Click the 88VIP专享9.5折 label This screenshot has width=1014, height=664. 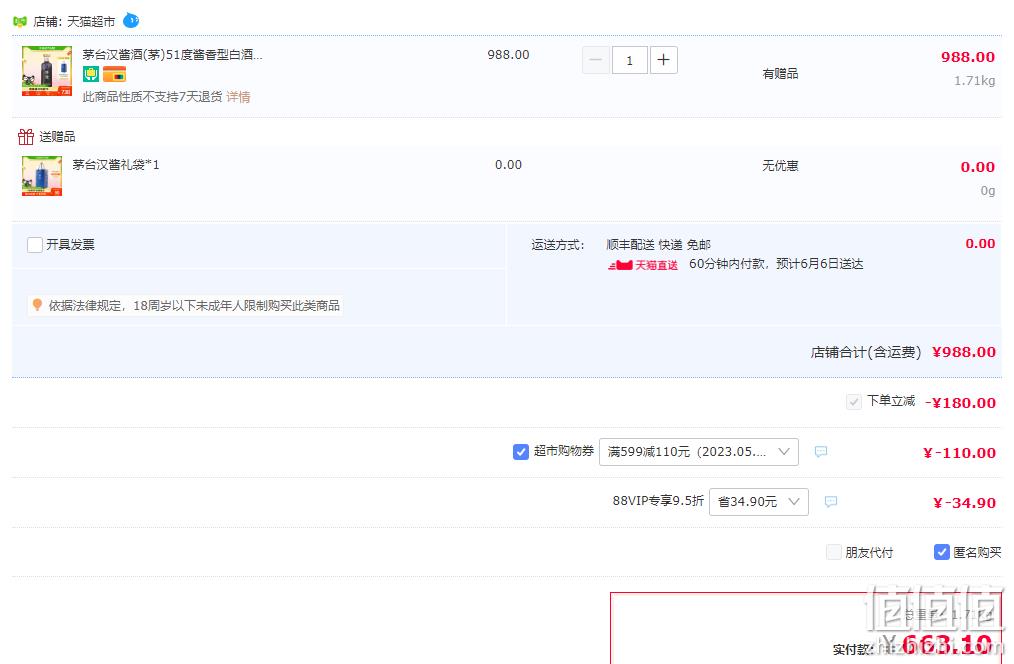[x=658, y=500]
